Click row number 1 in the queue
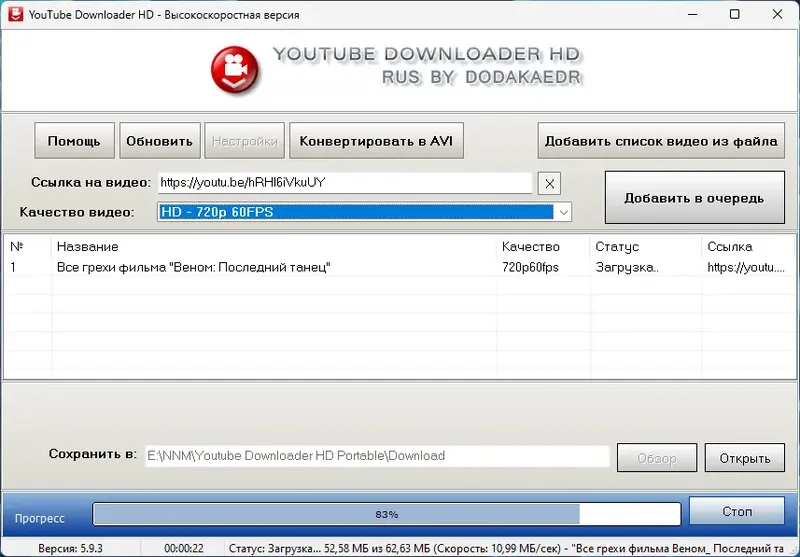Screen dimensions: 800x557 click(13, 267)
